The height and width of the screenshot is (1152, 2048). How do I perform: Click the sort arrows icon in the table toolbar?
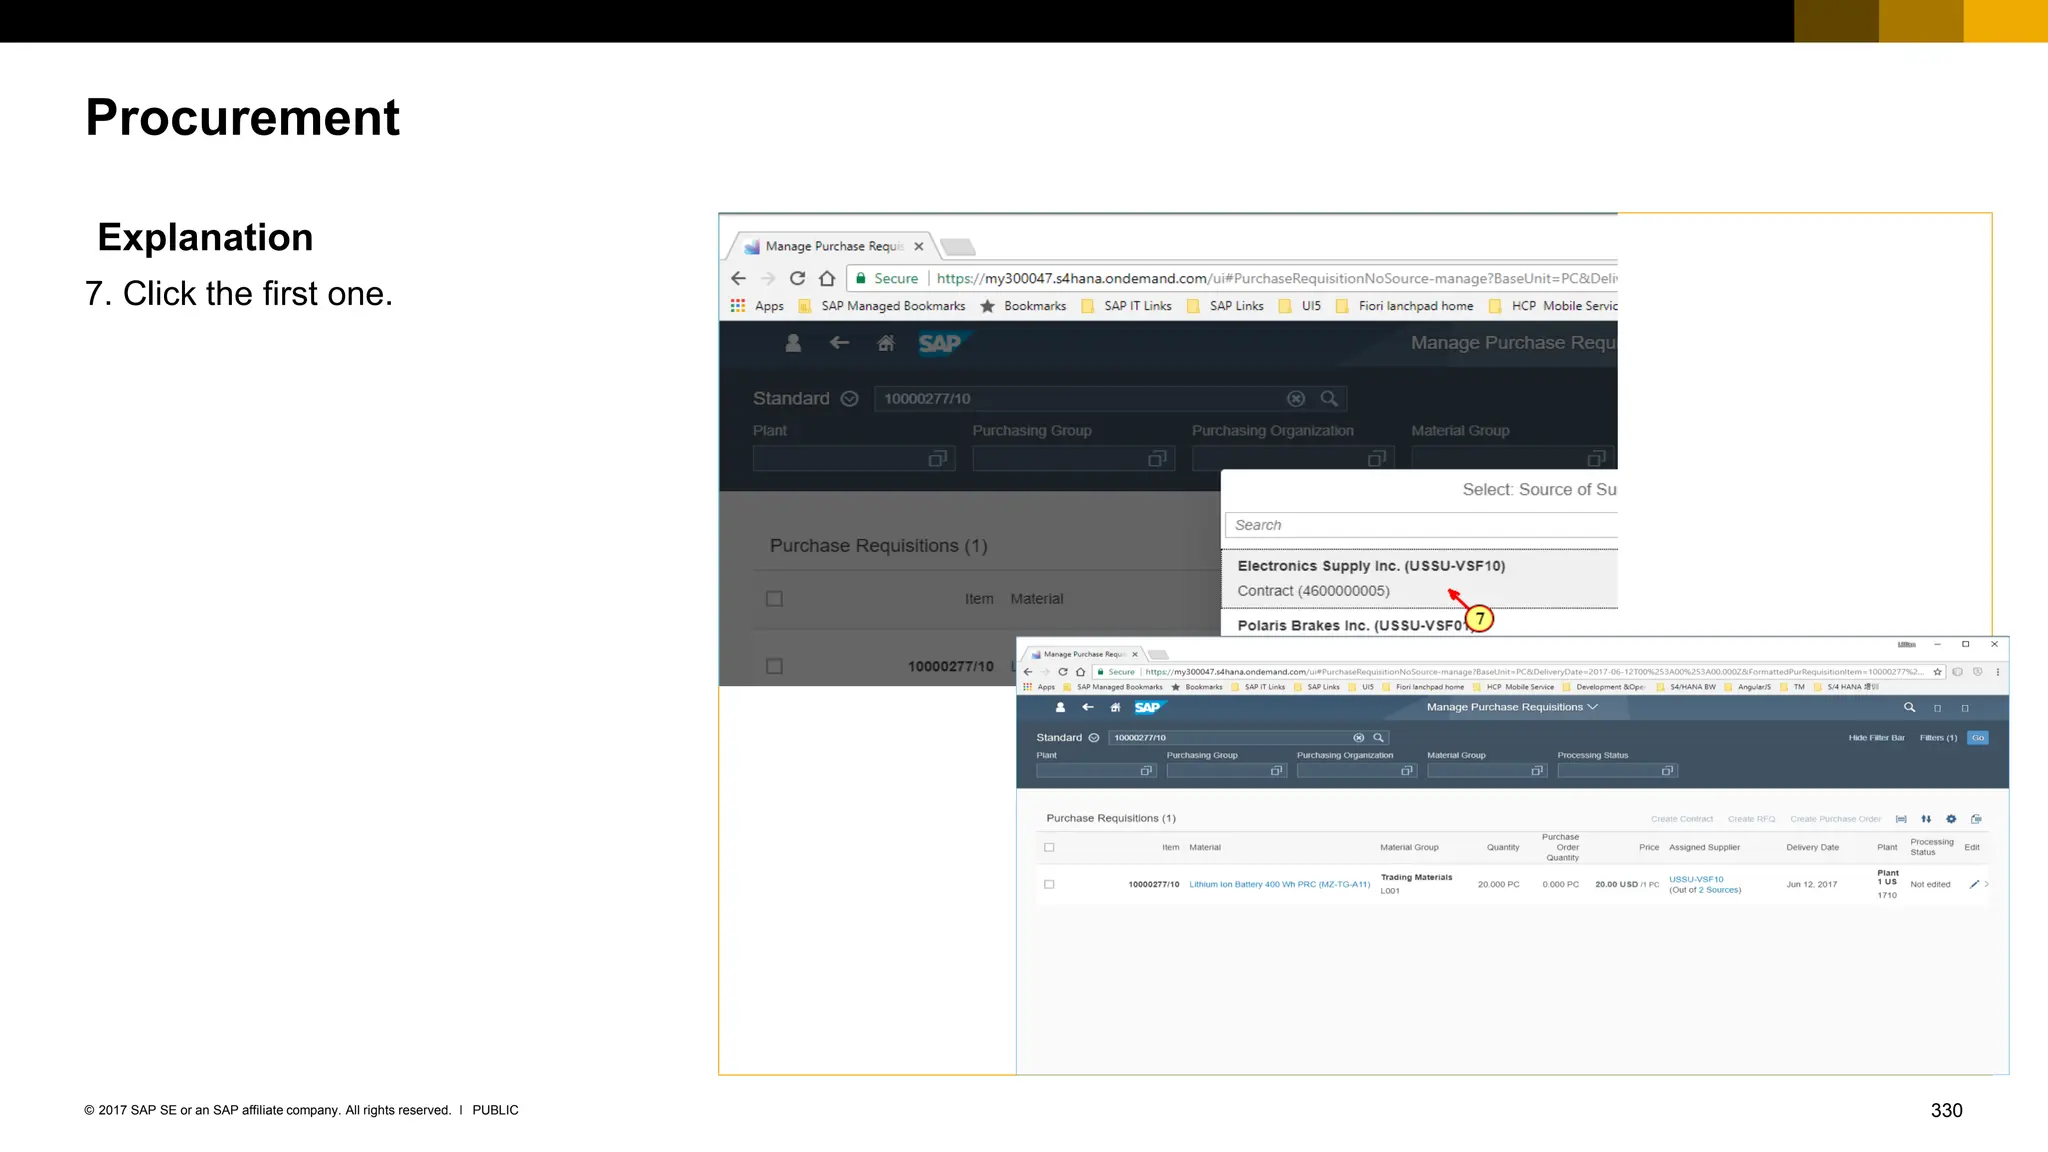click(1926, 819)
